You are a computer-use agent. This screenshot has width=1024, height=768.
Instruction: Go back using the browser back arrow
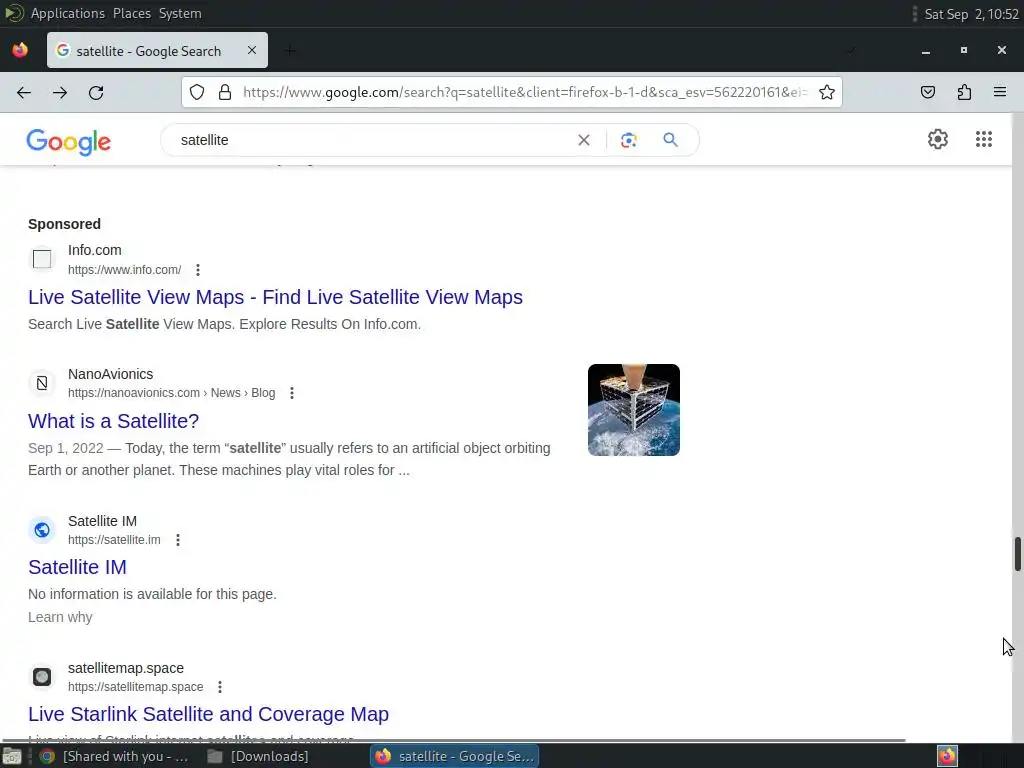24,93
